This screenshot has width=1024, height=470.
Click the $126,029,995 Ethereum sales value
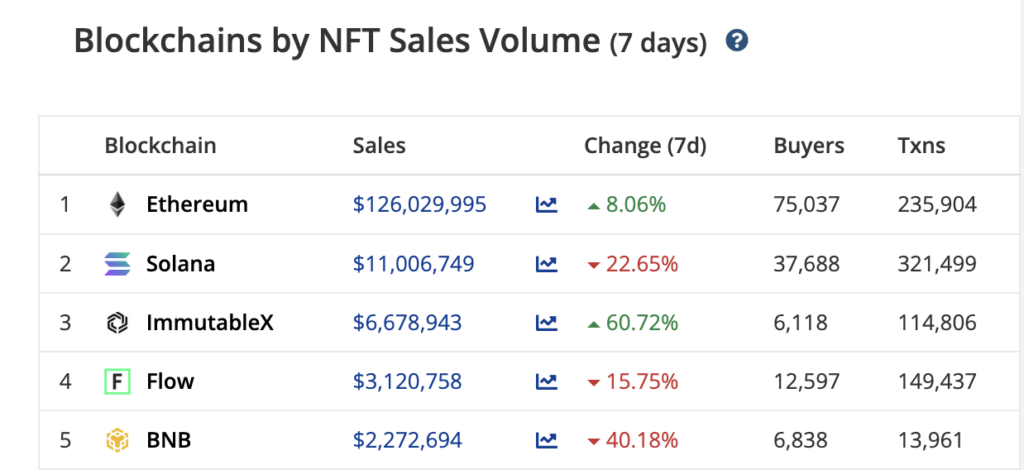pyautogui.click(x=420, y=205)
